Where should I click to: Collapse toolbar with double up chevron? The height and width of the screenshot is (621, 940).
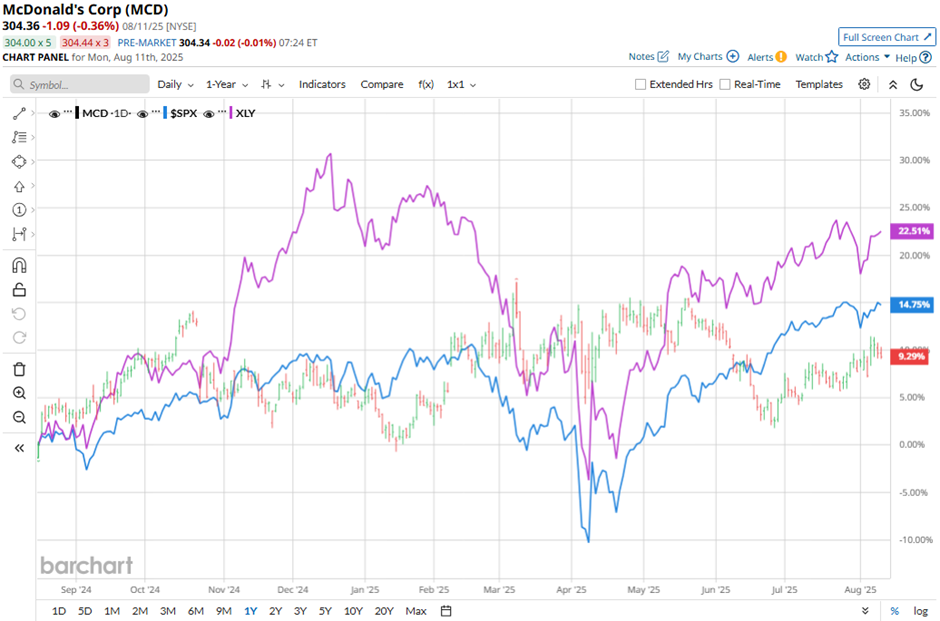coord(893,85)
